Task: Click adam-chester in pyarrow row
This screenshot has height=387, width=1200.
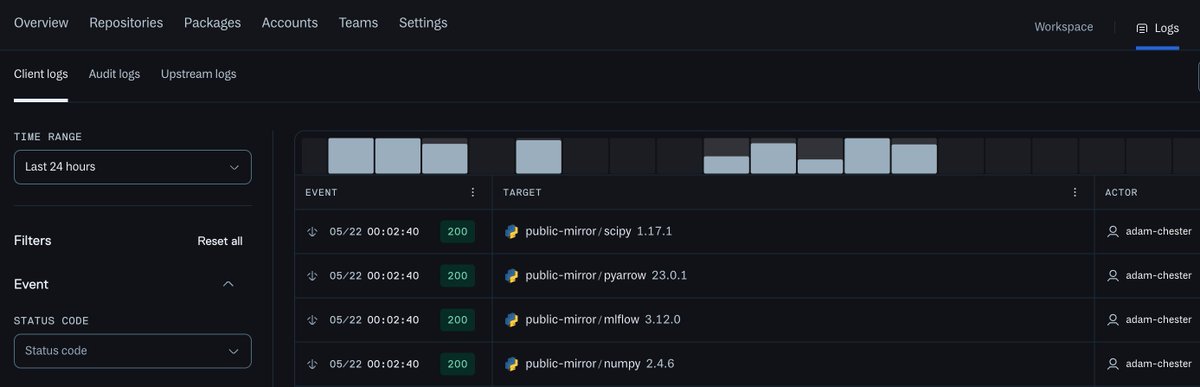Action: pyautogui.click(x=1159, y=276)
